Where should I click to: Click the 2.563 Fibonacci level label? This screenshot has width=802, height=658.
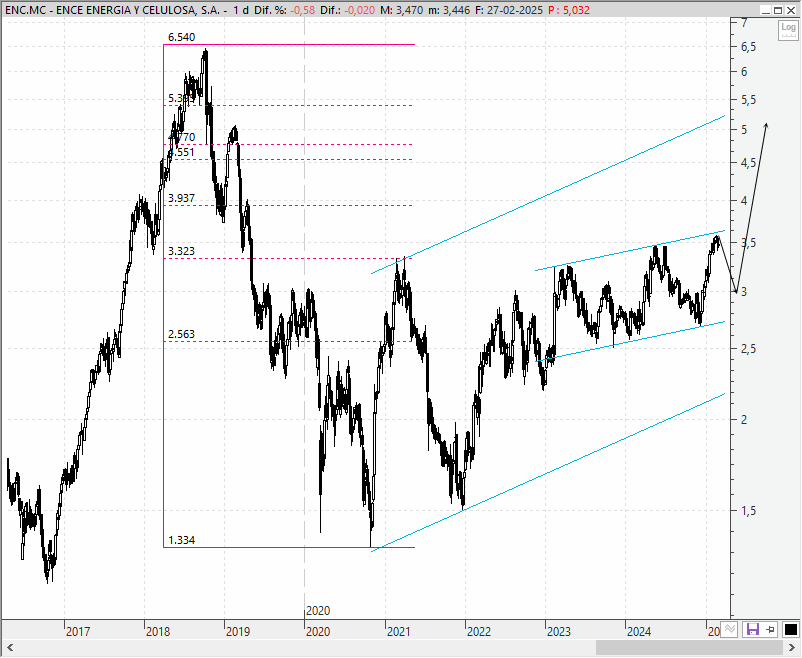(x=182, y=334)
